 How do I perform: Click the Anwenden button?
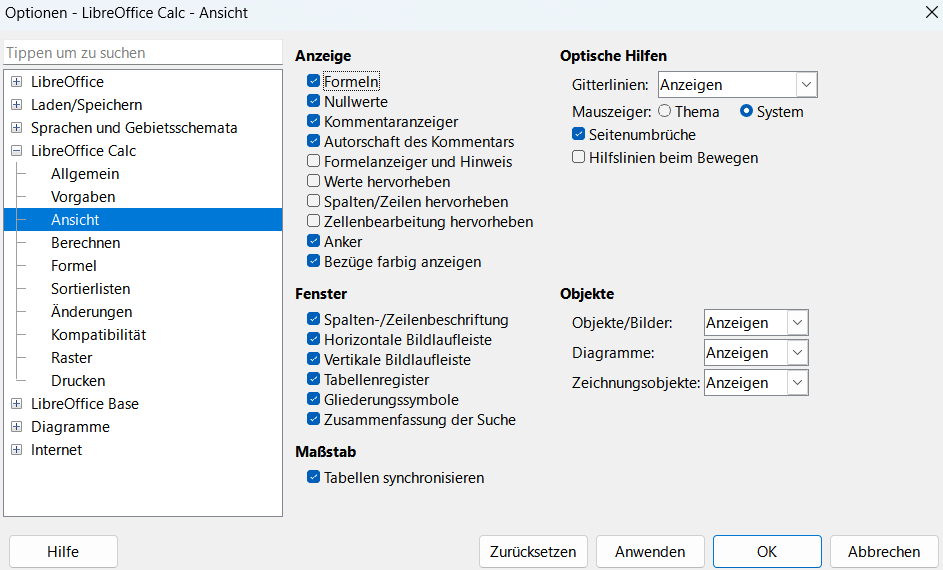[x=650, y=551]
